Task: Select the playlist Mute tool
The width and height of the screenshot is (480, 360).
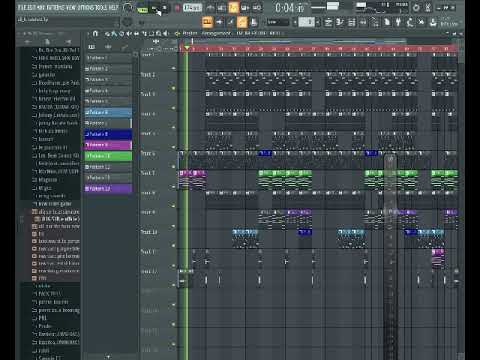Action: 129,34
